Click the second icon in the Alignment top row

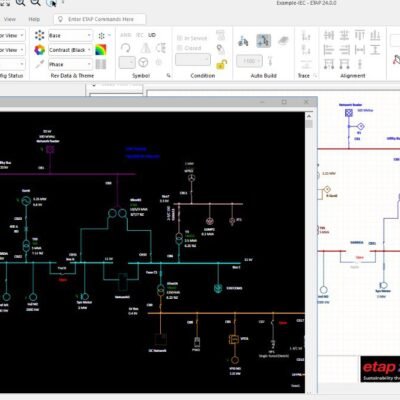(x=344, y=35)
